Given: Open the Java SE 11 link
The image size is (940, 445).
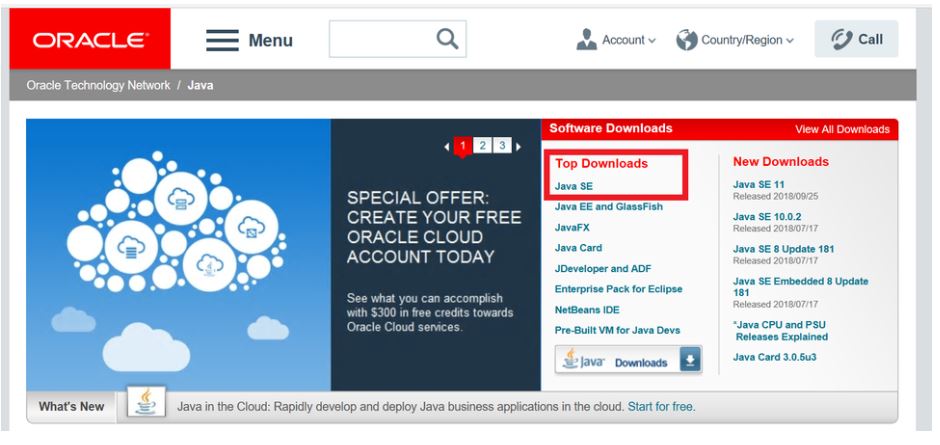Looking at the screenshot, I should (x=758, y=184).
